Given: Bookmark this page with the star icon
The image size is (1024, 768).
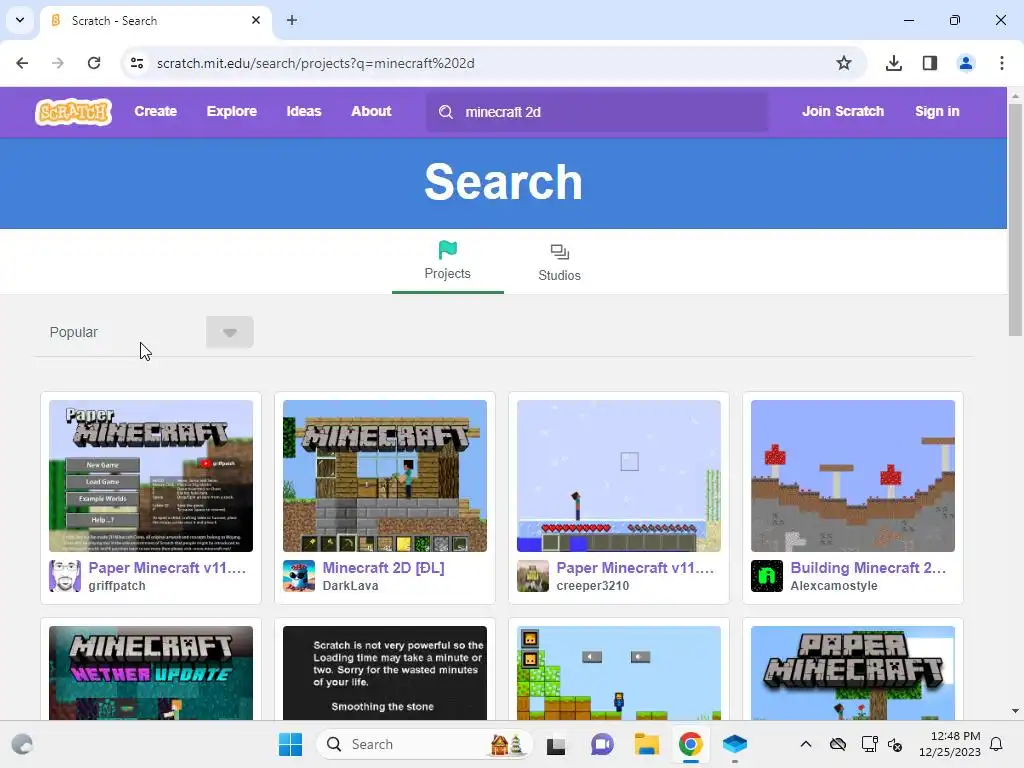Looking at the screenshot, I should point(844,63).
